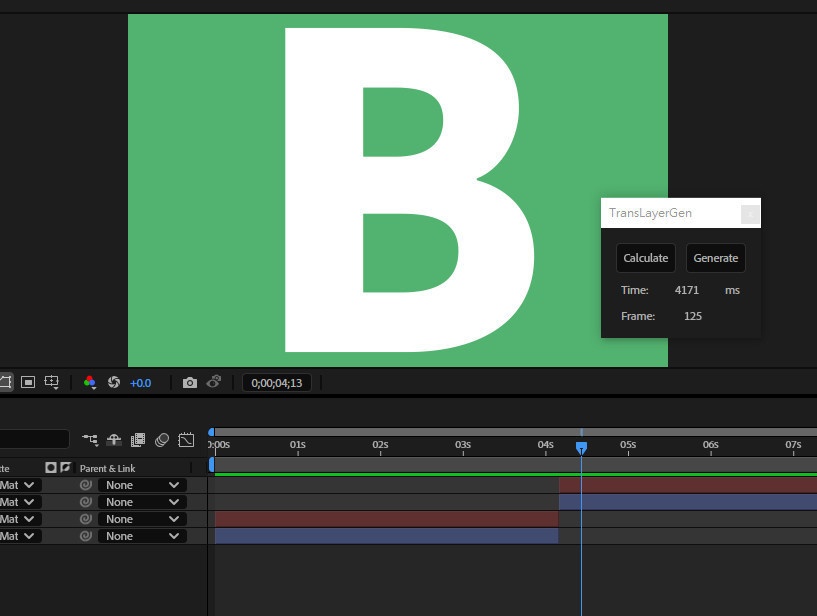Toggle mask and shape path visibility
The height and width of the screenshot is (616, 817).
pos(8,382)
